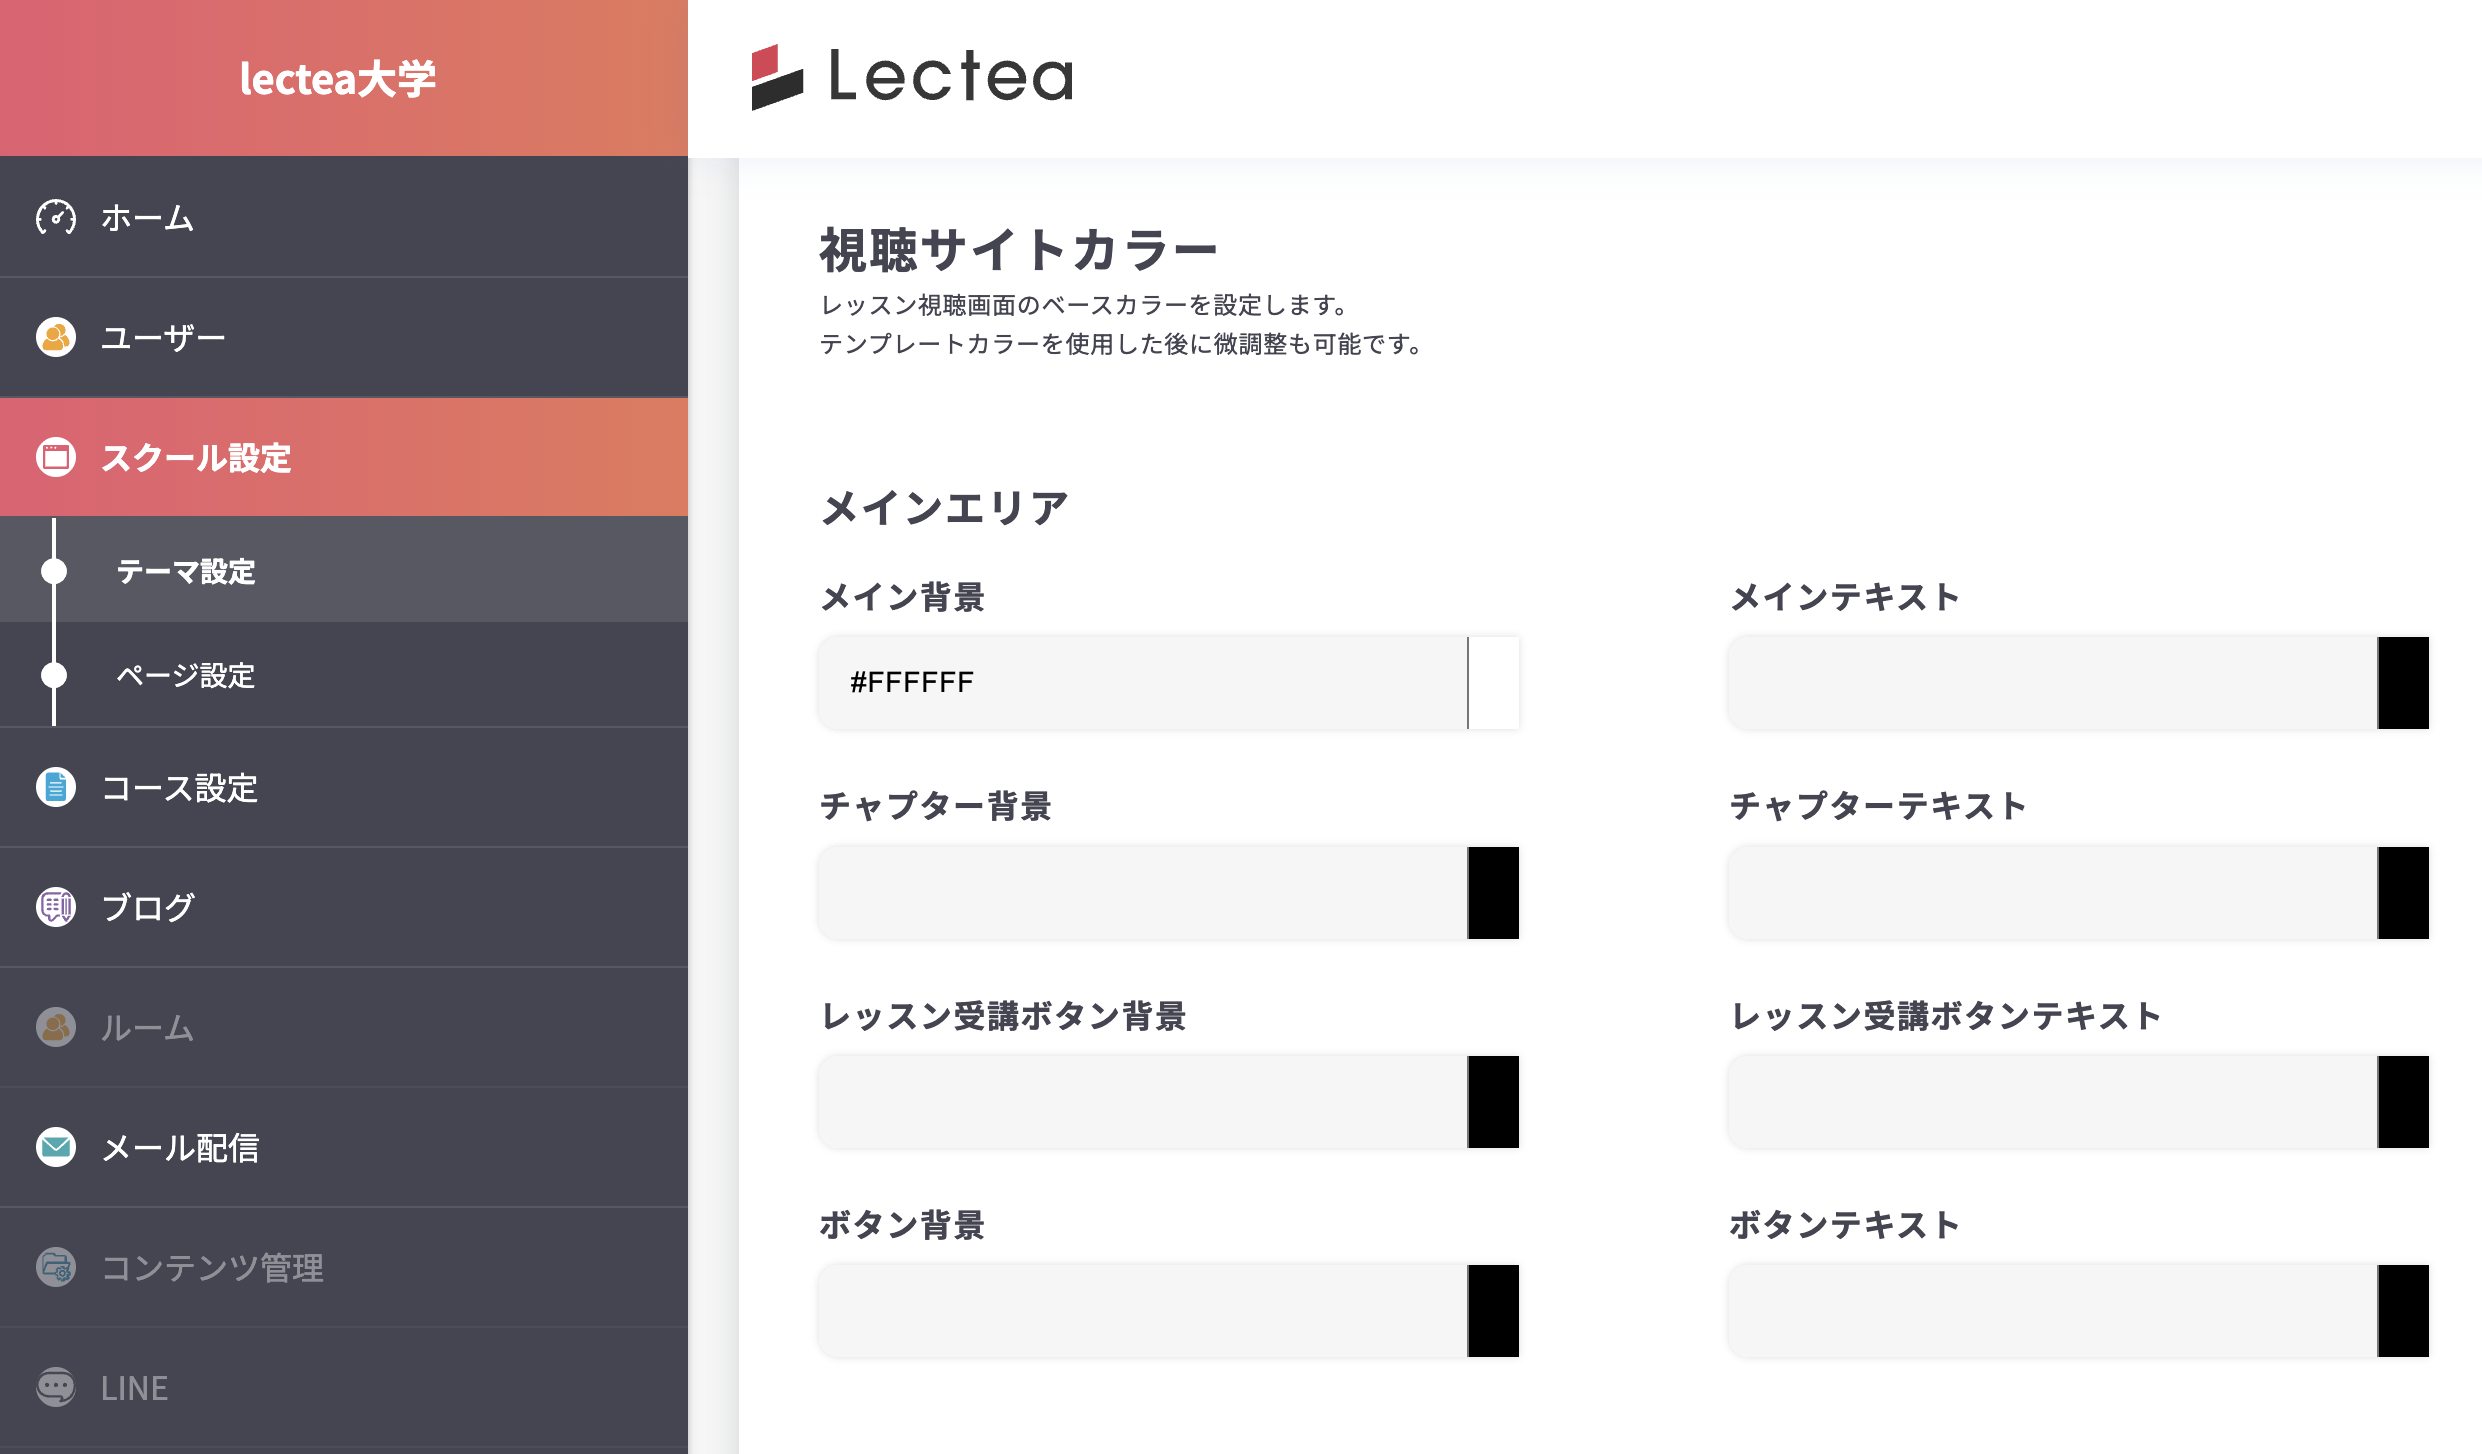
Task: Click the コンテンツ管理 folder icon
Action: click(x=57, y=1268)
